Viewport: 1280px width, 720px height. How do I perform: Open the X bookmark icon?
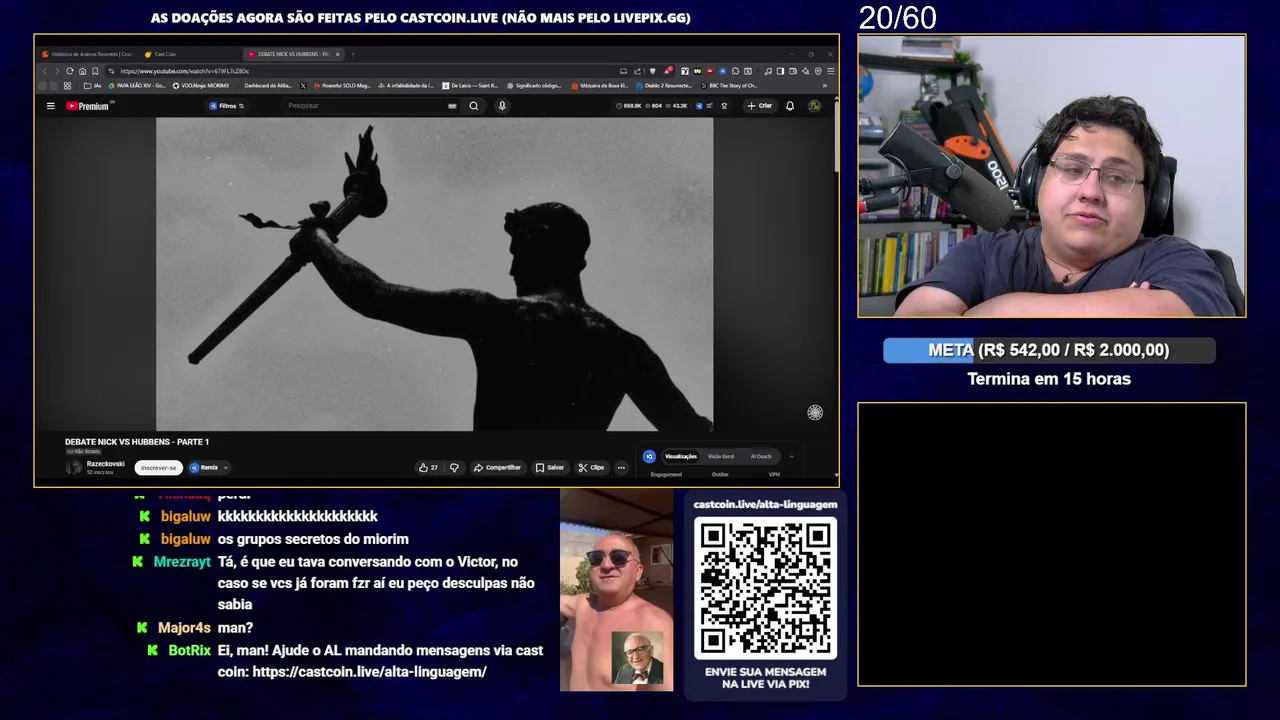point(303,86)
